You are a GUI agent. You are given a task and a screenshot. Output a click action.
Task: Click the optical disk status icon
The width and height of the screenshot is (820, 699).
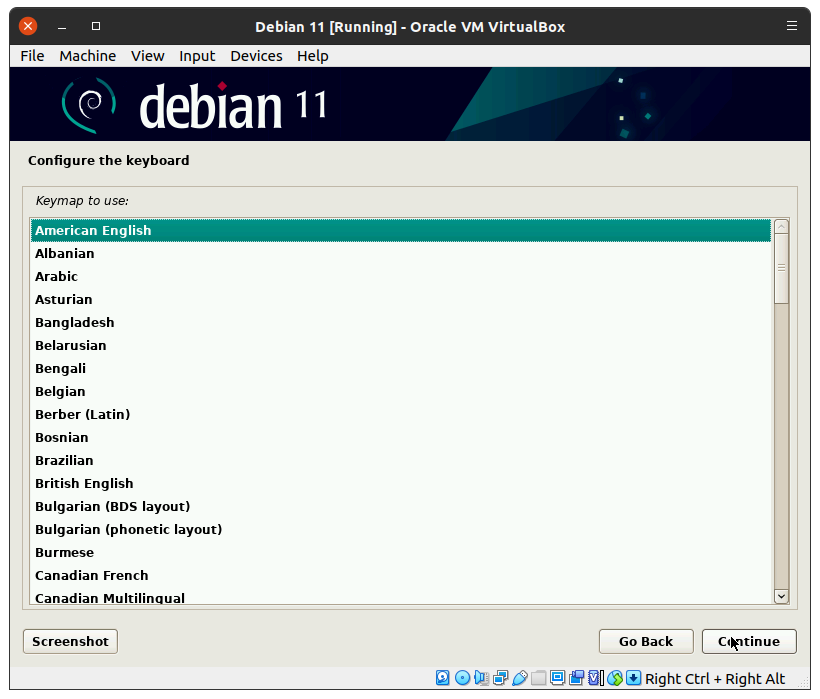pos(462,679)
